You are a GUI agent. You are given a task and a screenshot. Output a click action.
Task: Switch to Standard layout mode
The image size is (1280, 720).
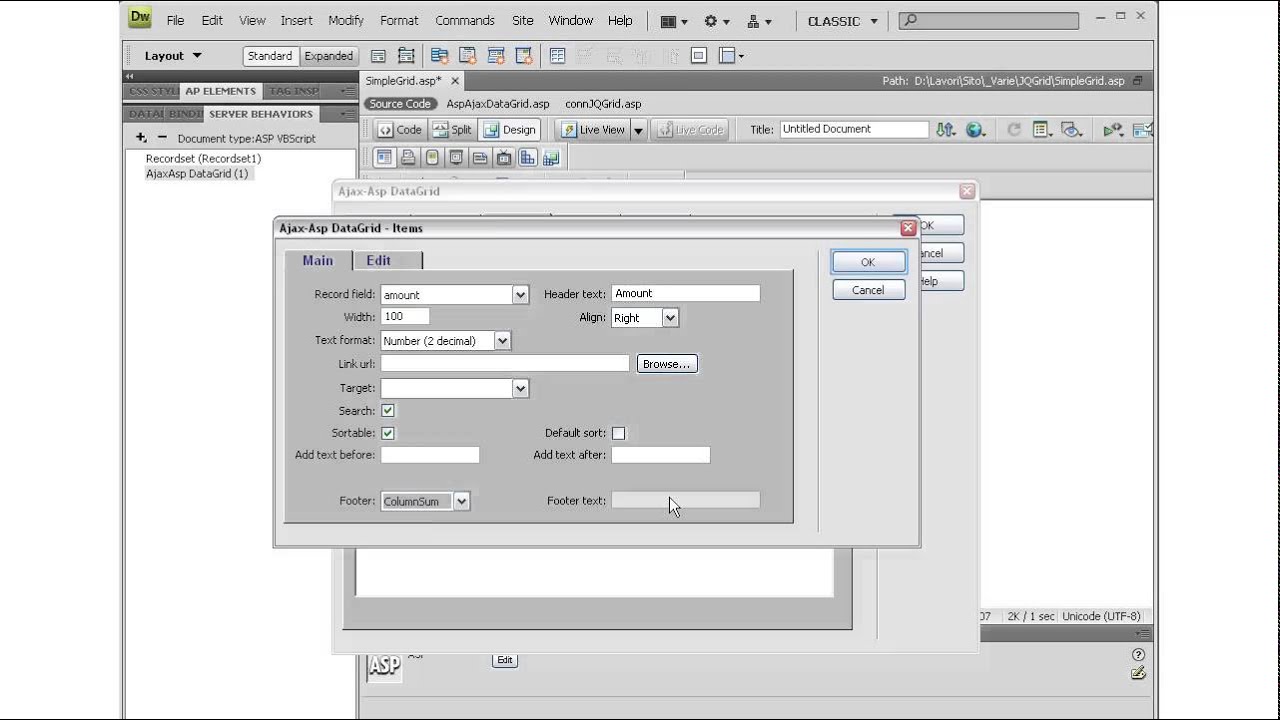pos(270,56)
